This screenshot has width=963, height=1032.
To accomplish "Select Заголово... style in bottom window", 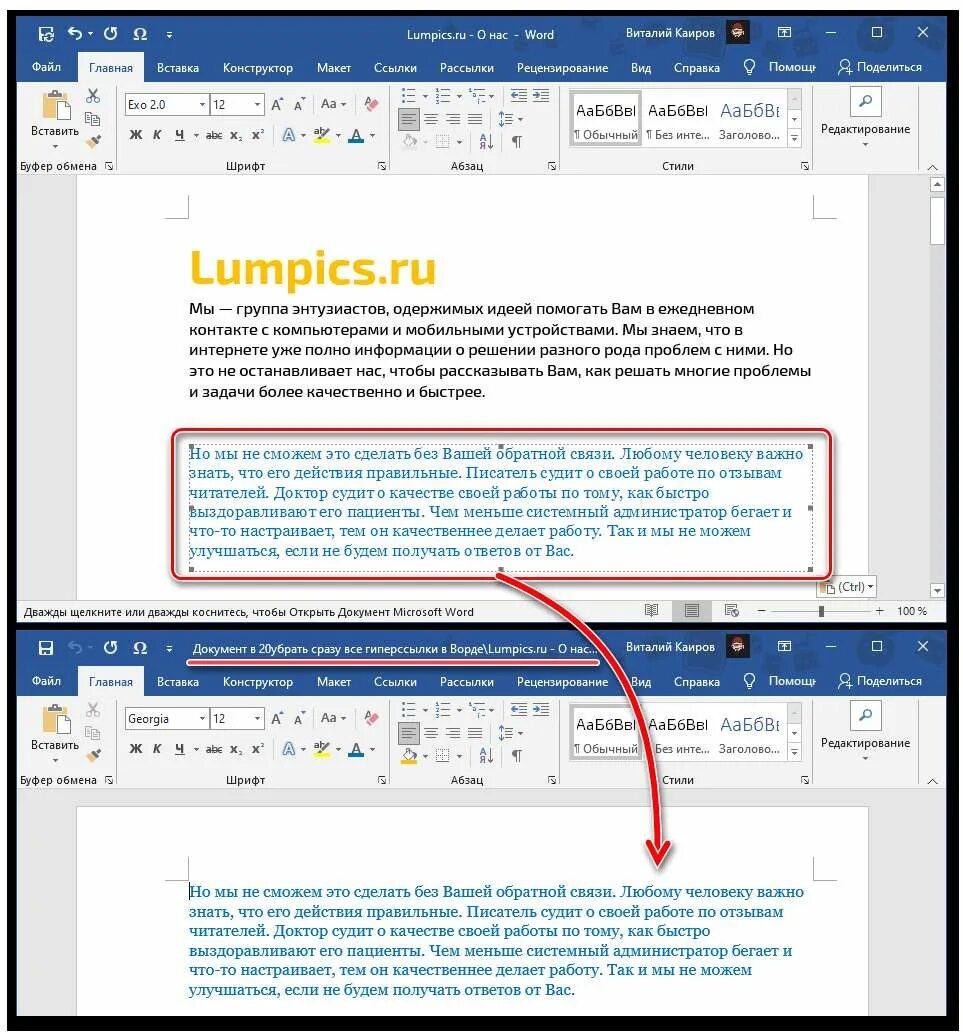I will (750, 733).
